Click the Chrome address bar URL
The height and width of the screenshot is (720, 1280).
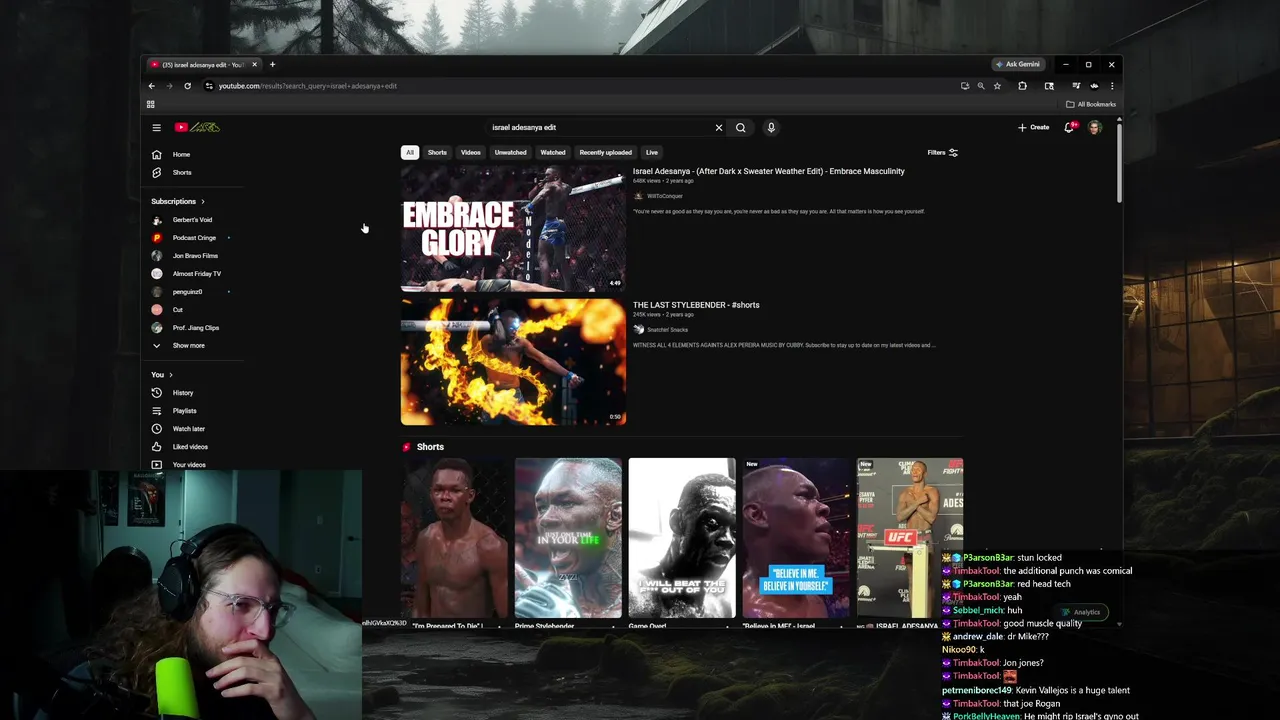click(x=308, y=86)
